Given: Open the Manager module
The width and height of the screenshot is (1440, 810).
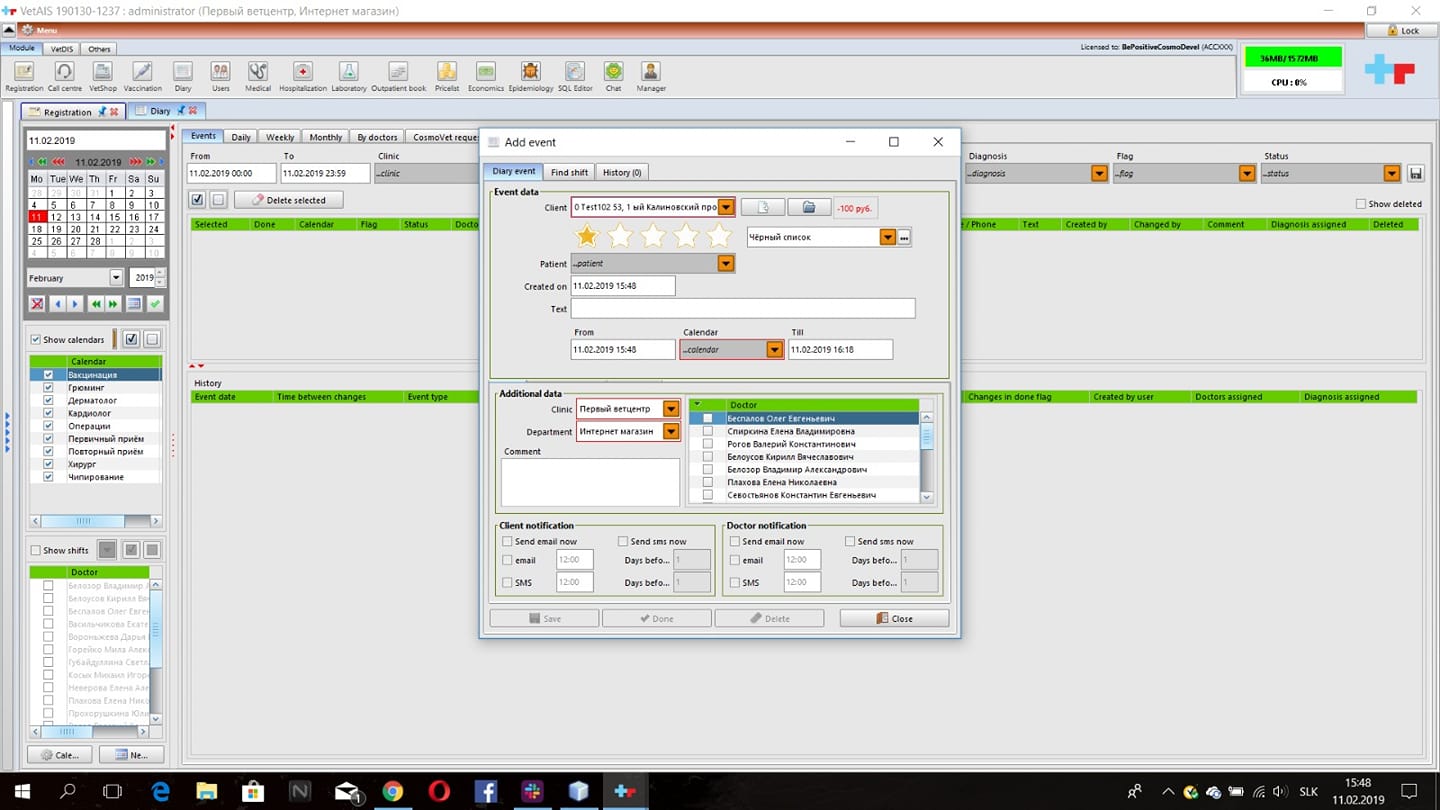Looking at the screenshot, I should click(x=651, y=76).
